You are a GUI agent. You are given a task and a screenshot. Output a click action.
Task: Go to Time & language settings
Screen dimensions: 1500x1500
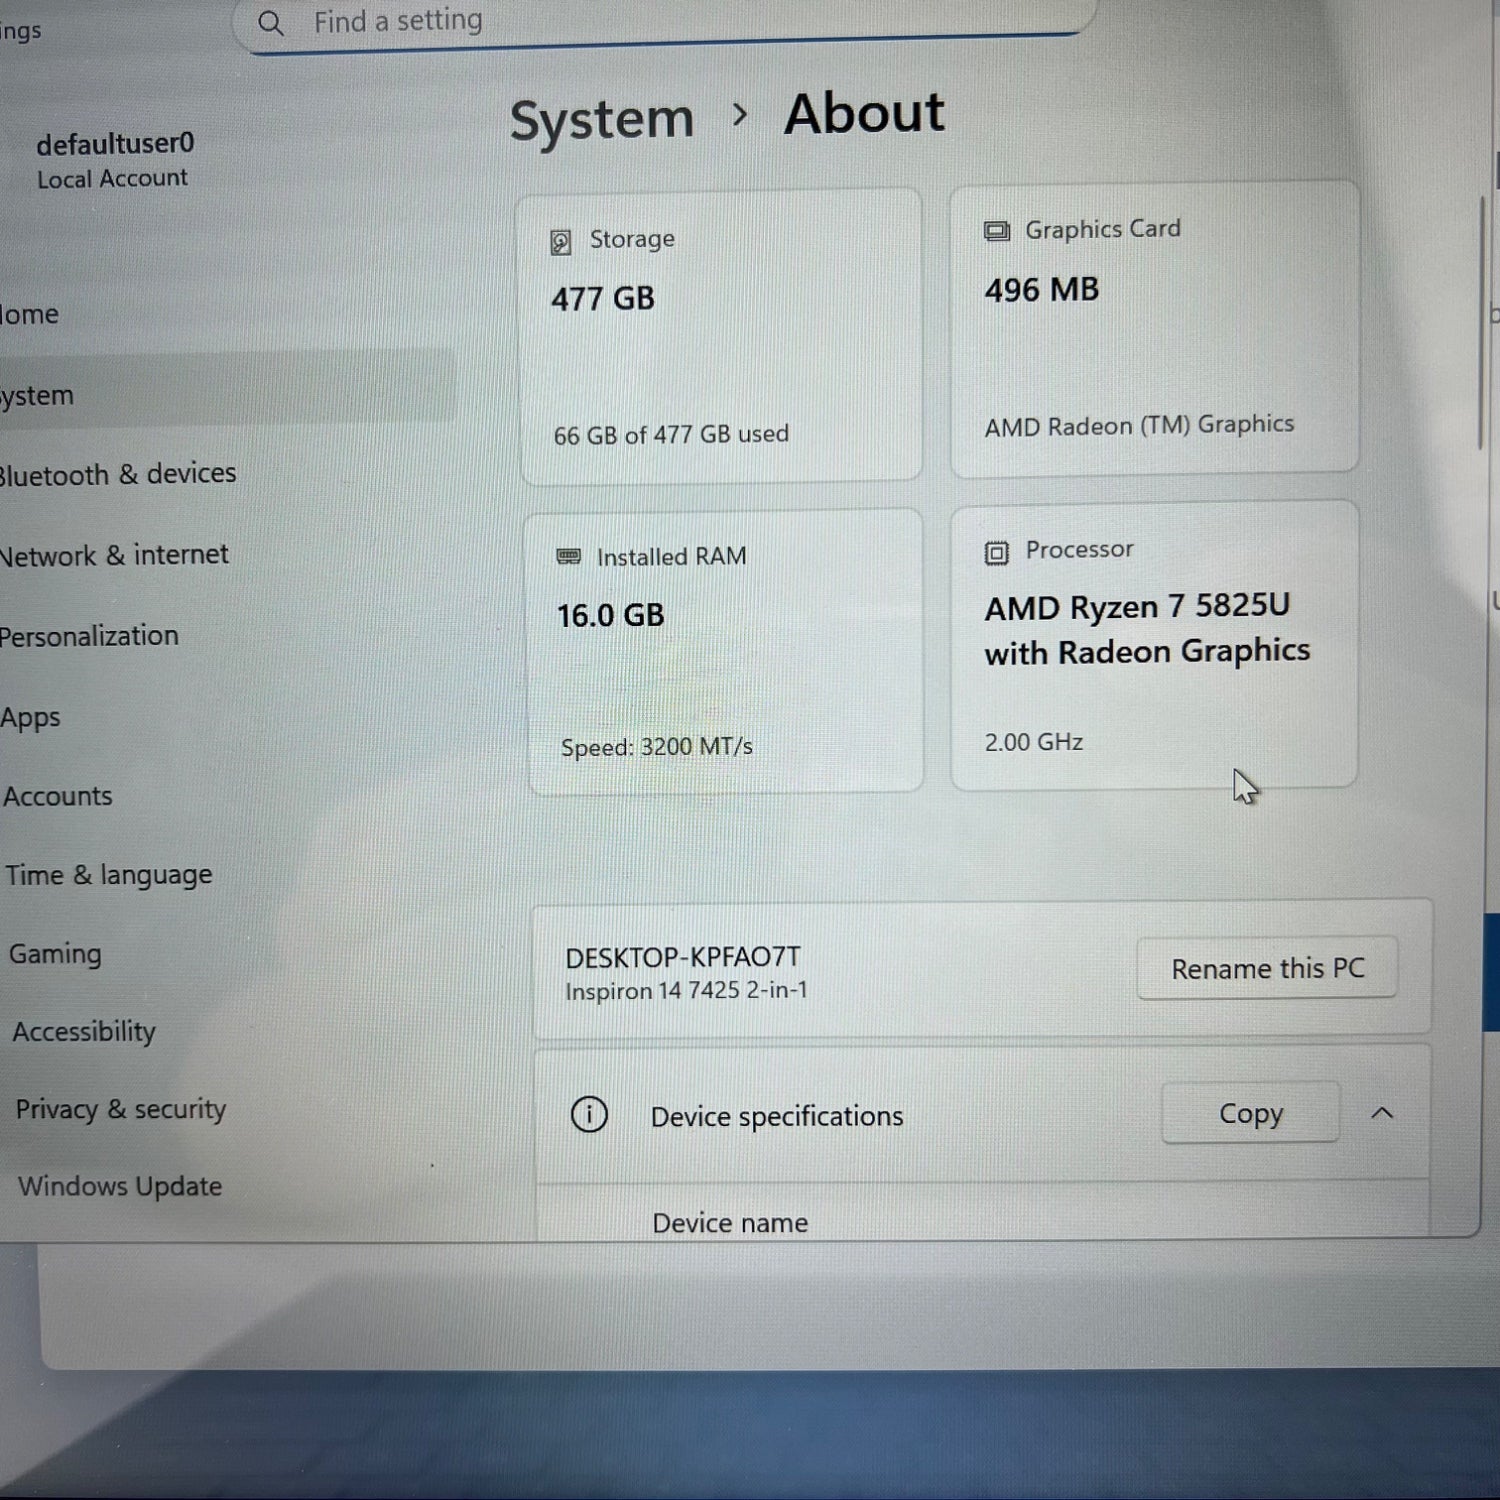coord(109,875)
